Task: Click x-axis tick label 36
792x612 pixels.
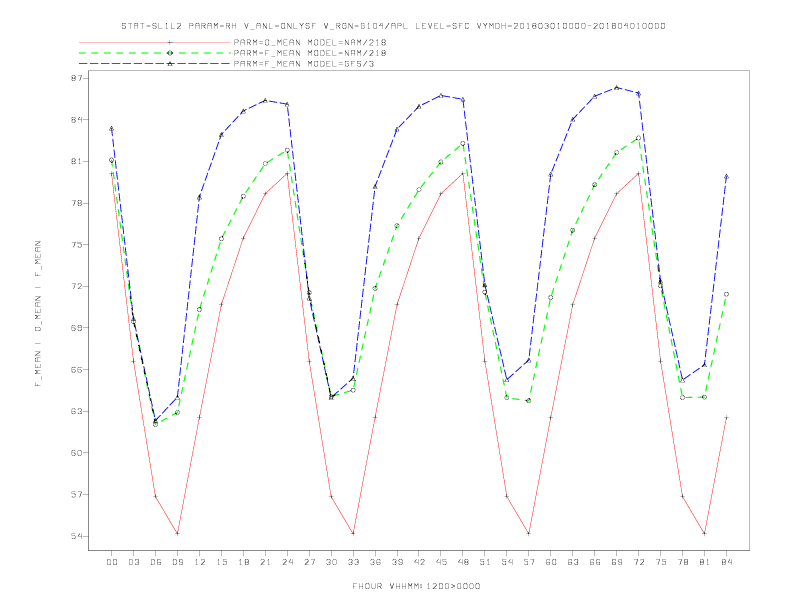Action: (375, 562)
